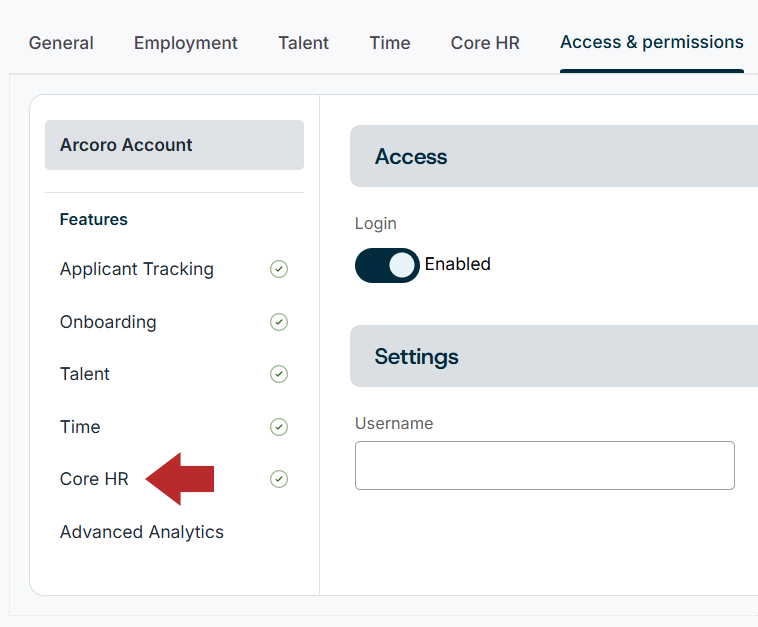758x627 pixels.
Task: Click check icon beside Onboarding
Action: click(279, 322)
